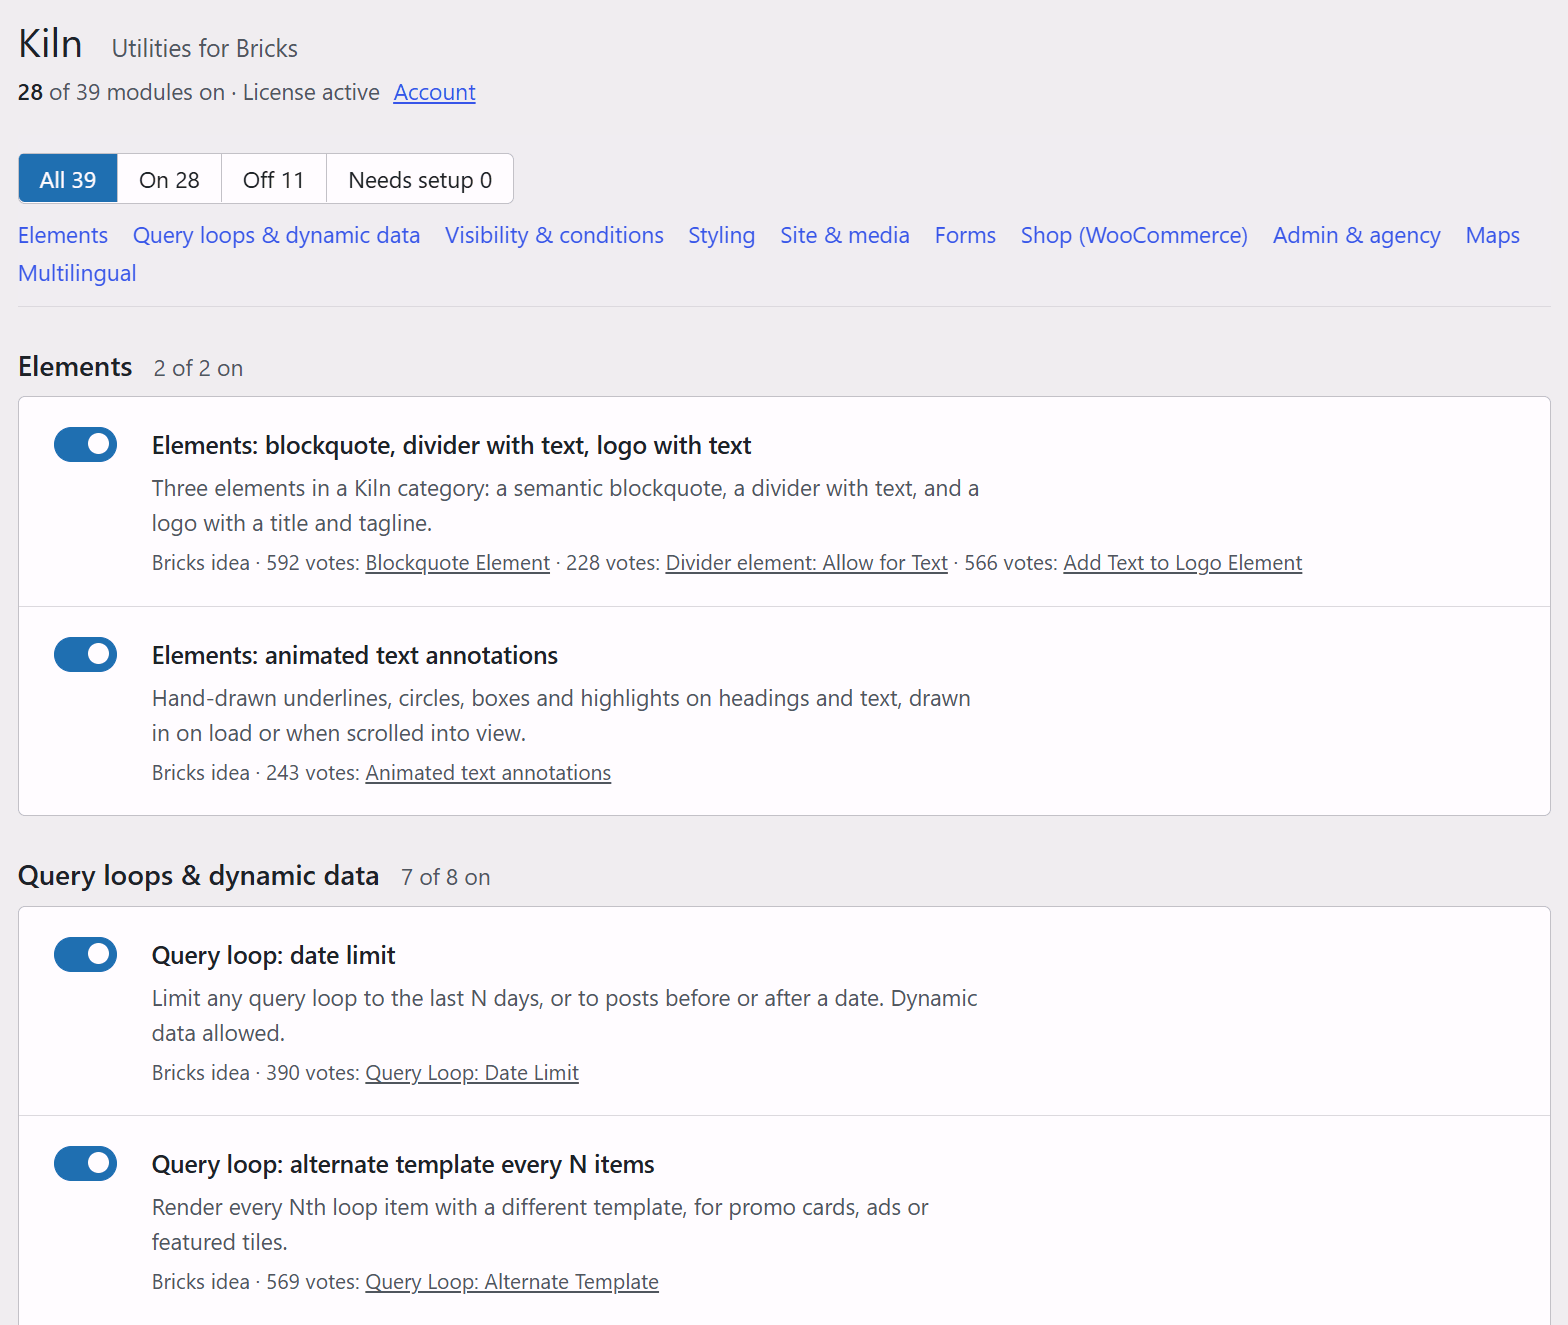Jump to Query loops & dynamic data category
1568x1325 pixels.
276,235
